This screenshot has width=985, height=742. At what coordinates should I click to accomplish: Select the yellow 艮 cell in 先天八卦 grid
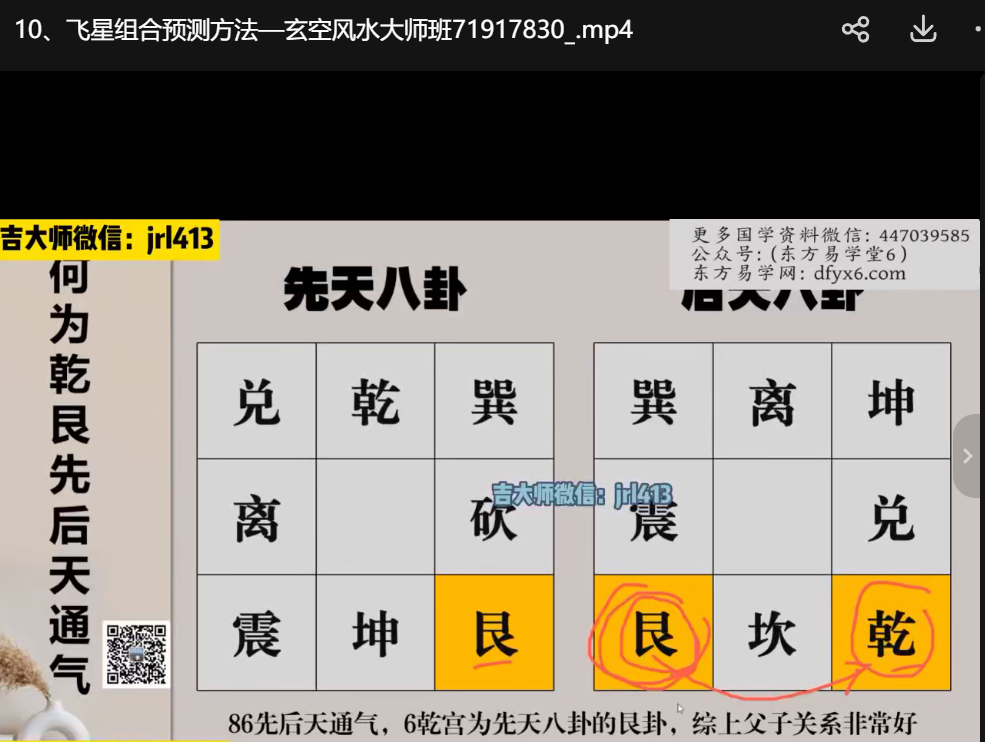coord(494,633)
